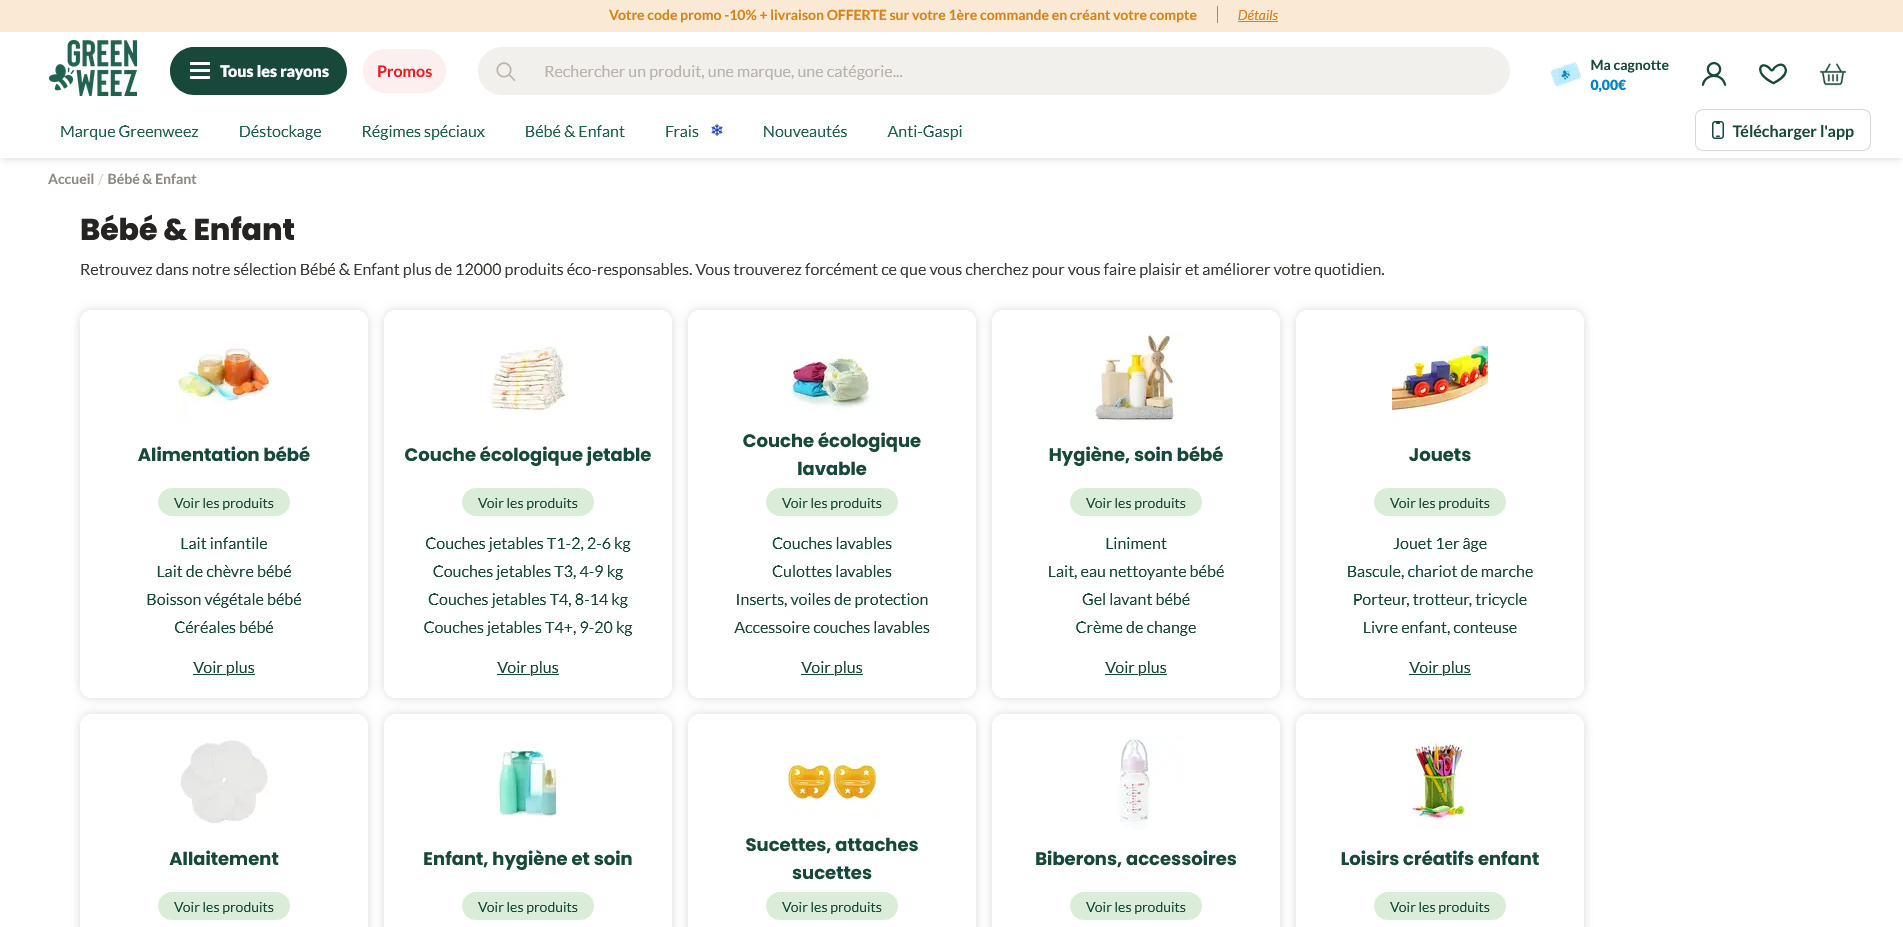
Task: Open the shopping basket icon
Action: 1833,73
